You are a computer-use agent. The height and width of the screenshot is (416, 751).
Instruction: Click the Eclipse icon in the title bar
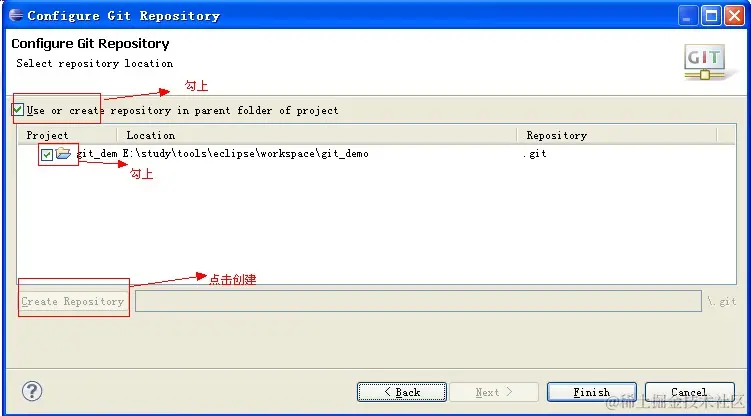[x=16, y=15]
